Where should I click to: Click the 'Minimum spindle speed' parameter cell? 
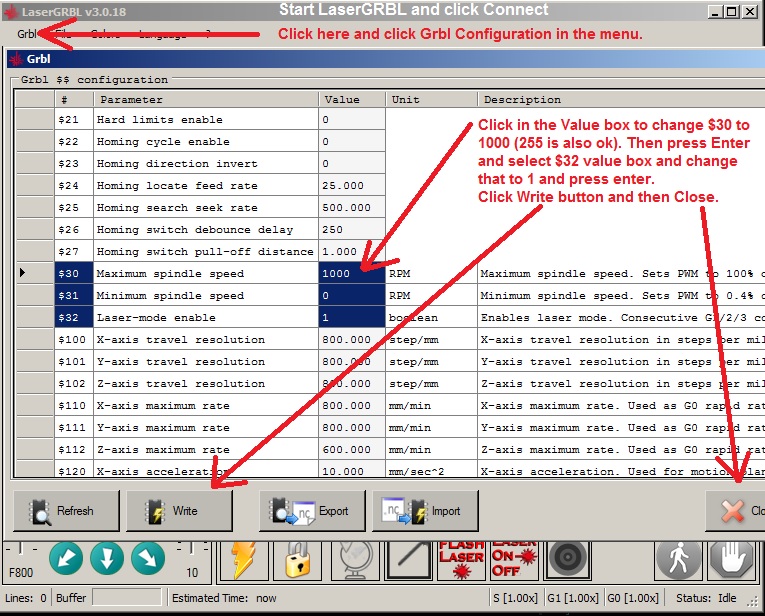coord(206,296)
